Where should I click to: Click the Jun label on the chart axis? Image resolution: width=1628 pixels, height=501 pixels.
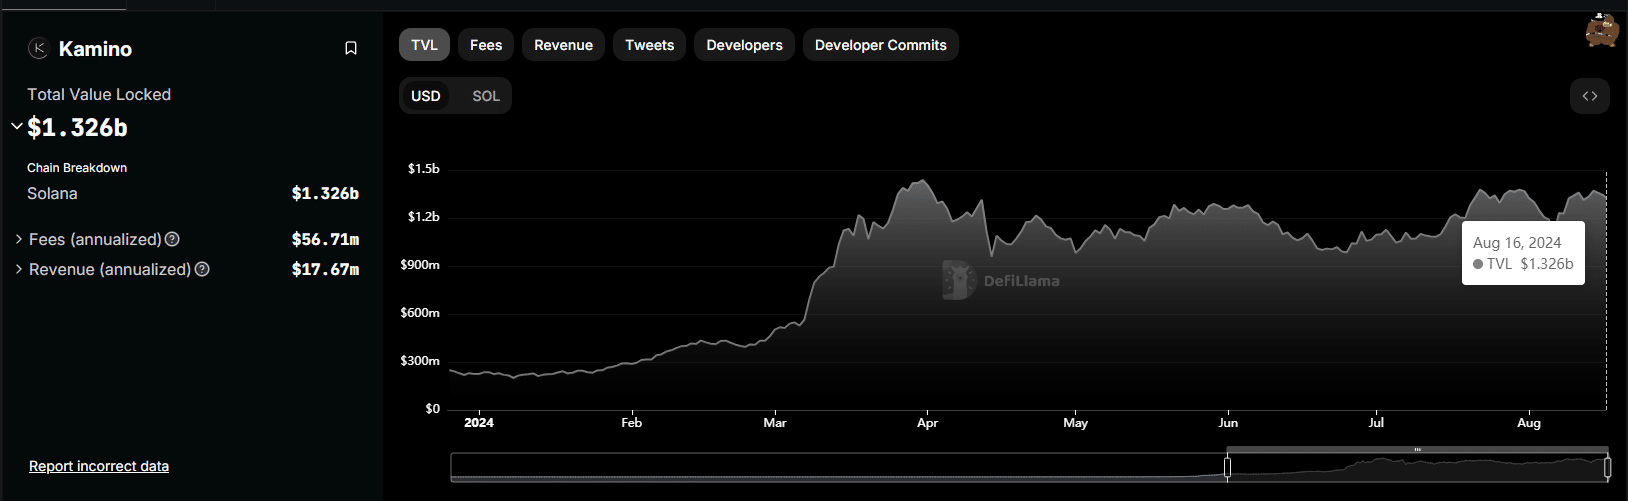[1228, 423]
